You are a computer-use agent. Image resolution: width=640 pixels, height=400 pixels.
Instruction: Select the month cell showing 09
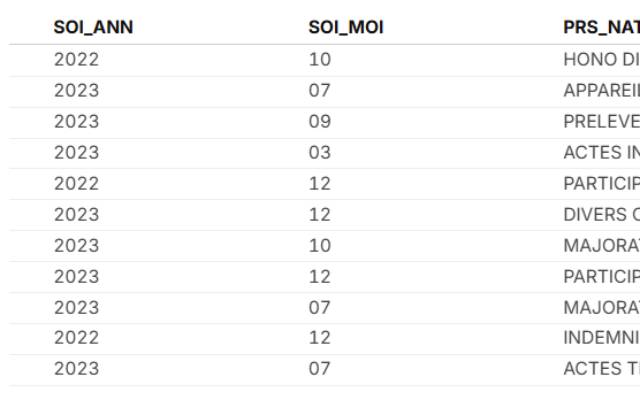pos(320,121)
